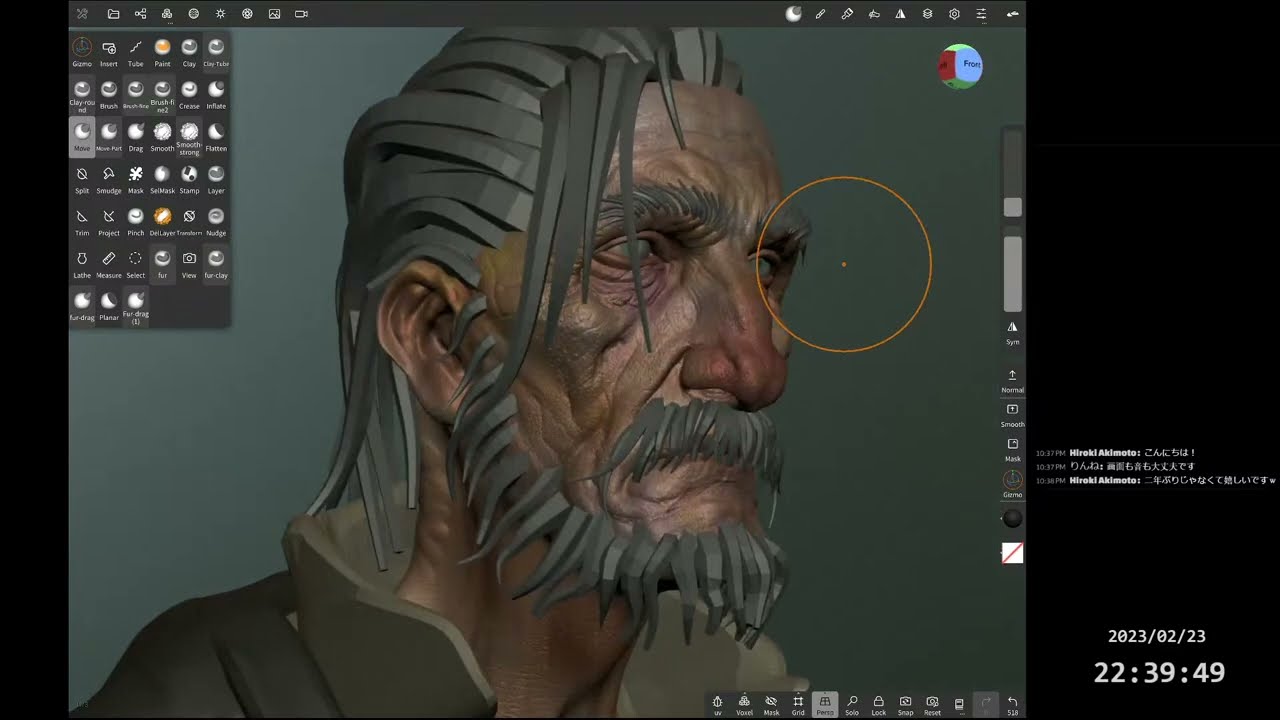Select the fur-clay brush

click(216, 263)
